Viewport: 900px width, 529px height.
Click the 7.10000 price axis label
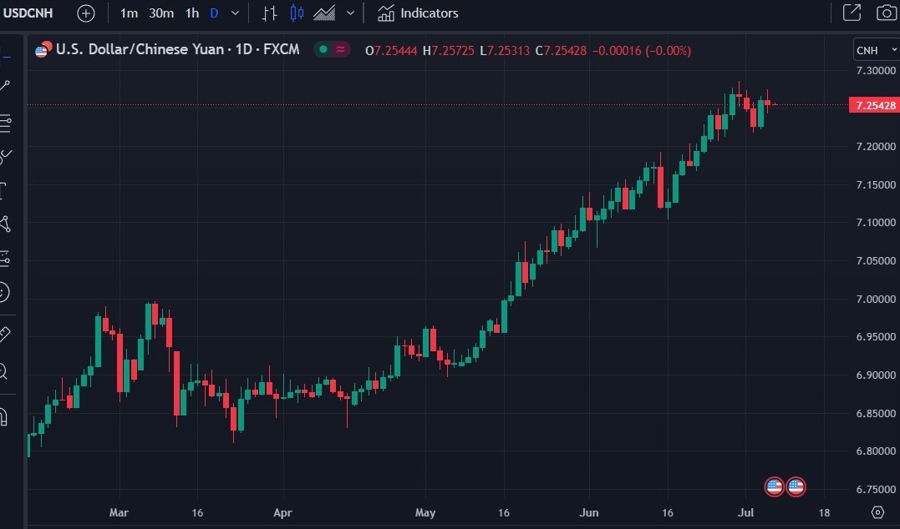875,222
